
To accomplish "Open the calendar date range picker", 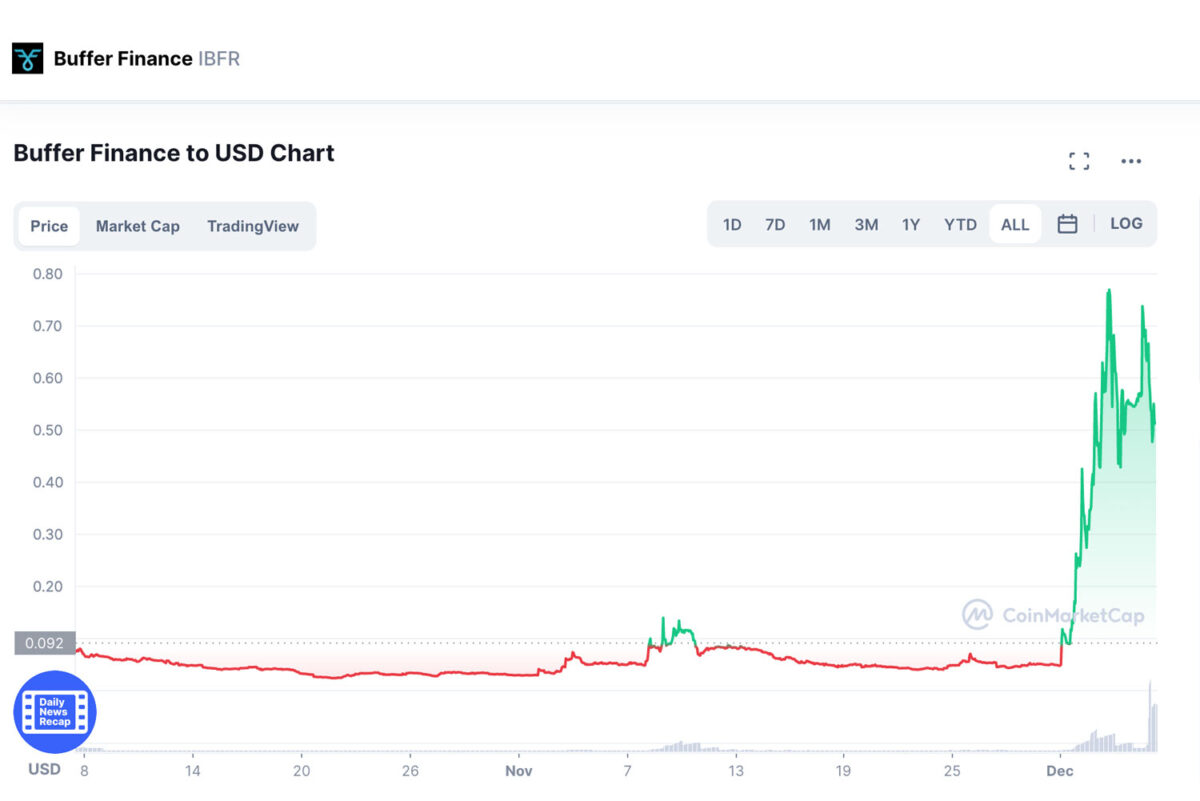I will point(1067,224).
